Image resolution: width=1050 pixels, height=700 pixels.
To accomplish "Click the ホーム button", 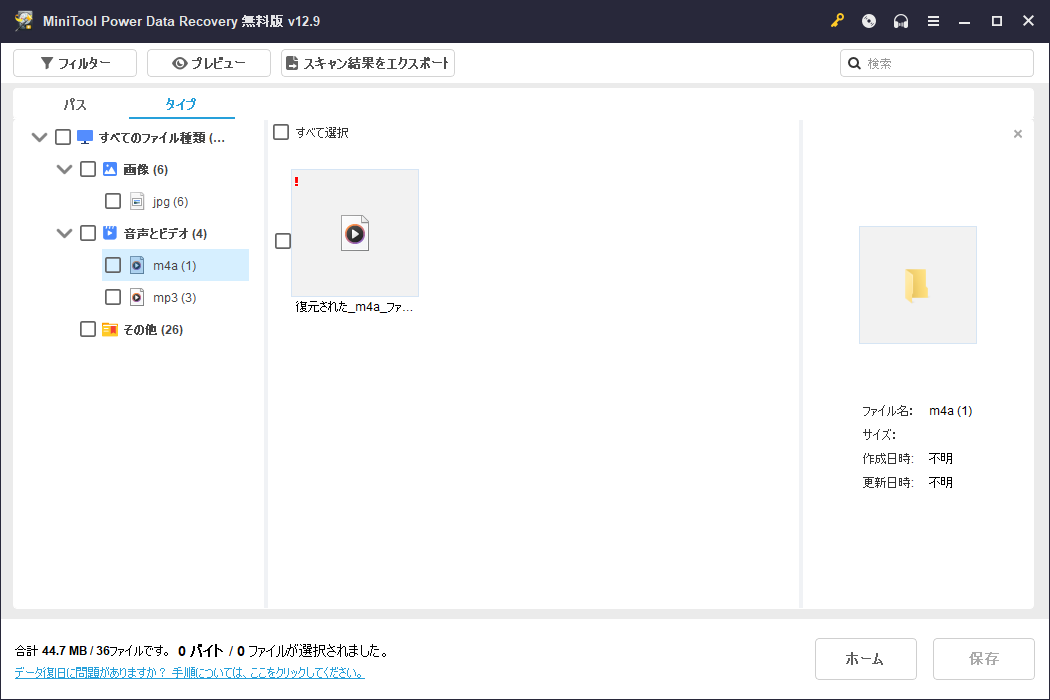I will (x=865, y=658).
